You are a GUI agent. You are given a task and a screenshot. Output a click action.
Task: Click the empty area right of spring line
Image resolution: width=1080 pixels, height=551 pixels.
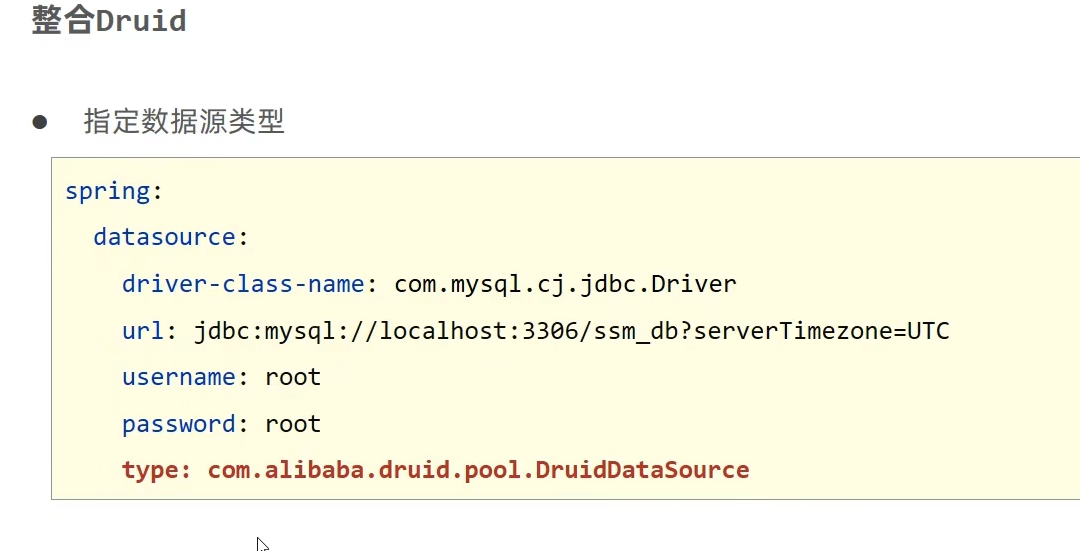click(x=600, y=191)
